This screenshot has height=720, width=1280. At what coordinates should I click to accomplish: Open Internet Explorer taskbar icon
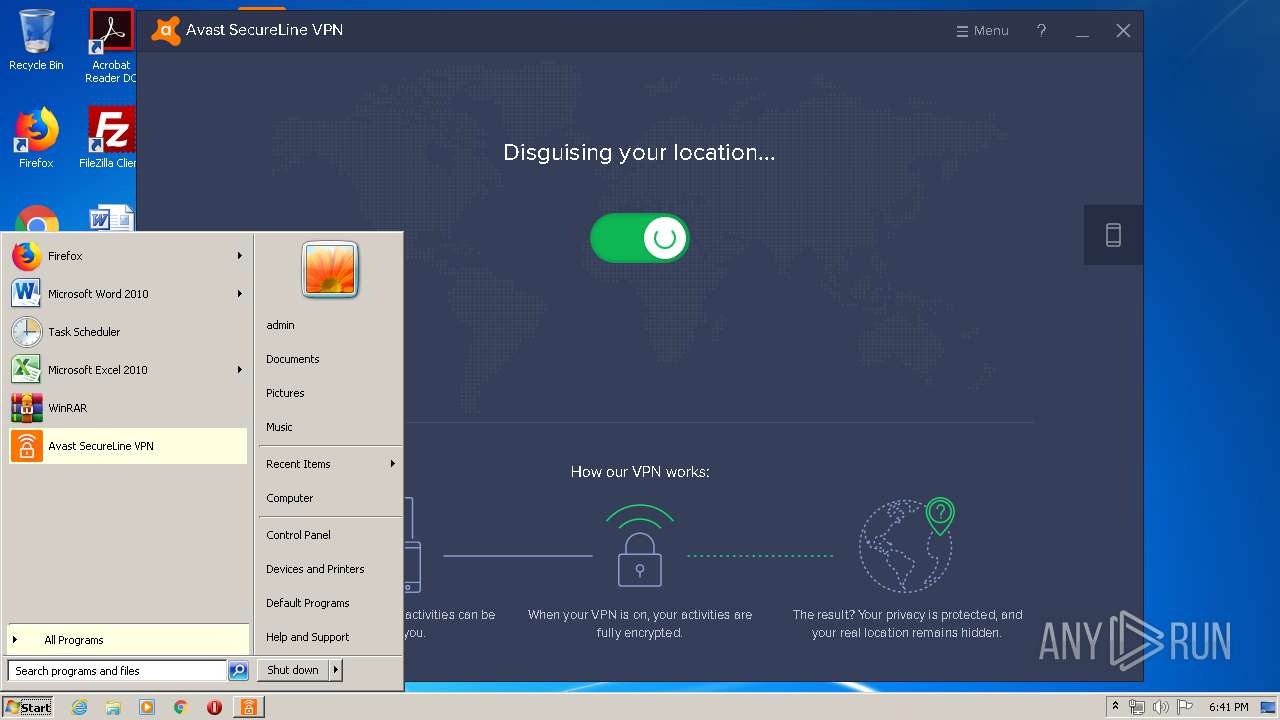(80, 707)
